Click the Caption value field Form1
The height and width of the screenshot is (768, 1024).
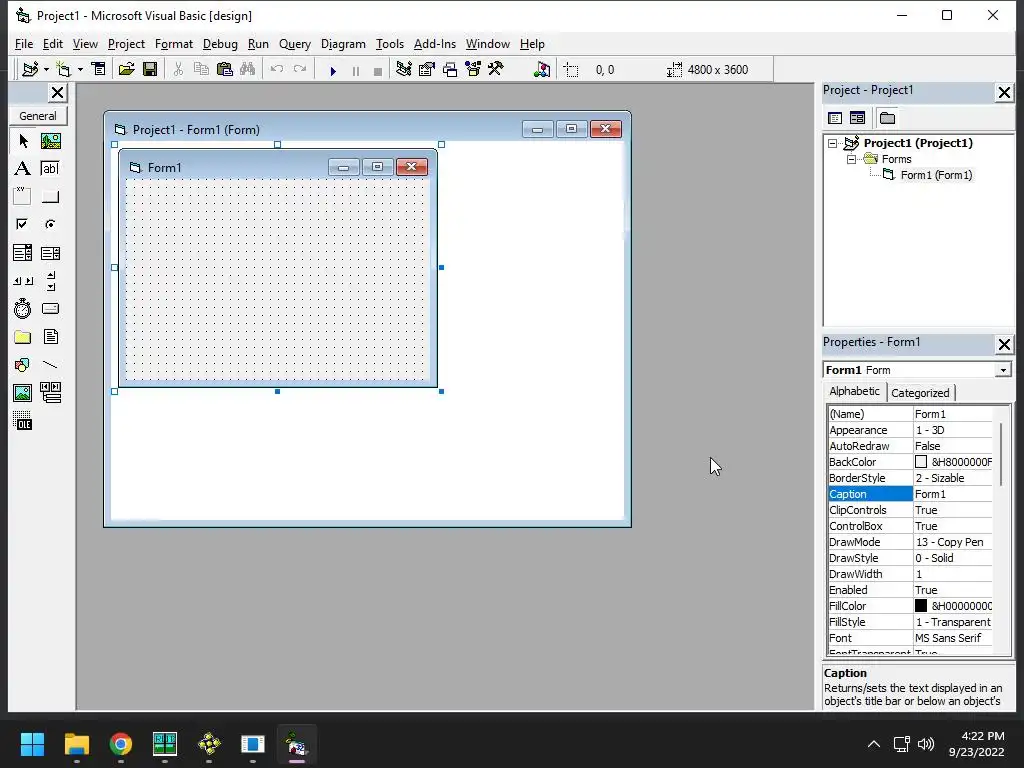pyautogui.click(x=953, y=494)
